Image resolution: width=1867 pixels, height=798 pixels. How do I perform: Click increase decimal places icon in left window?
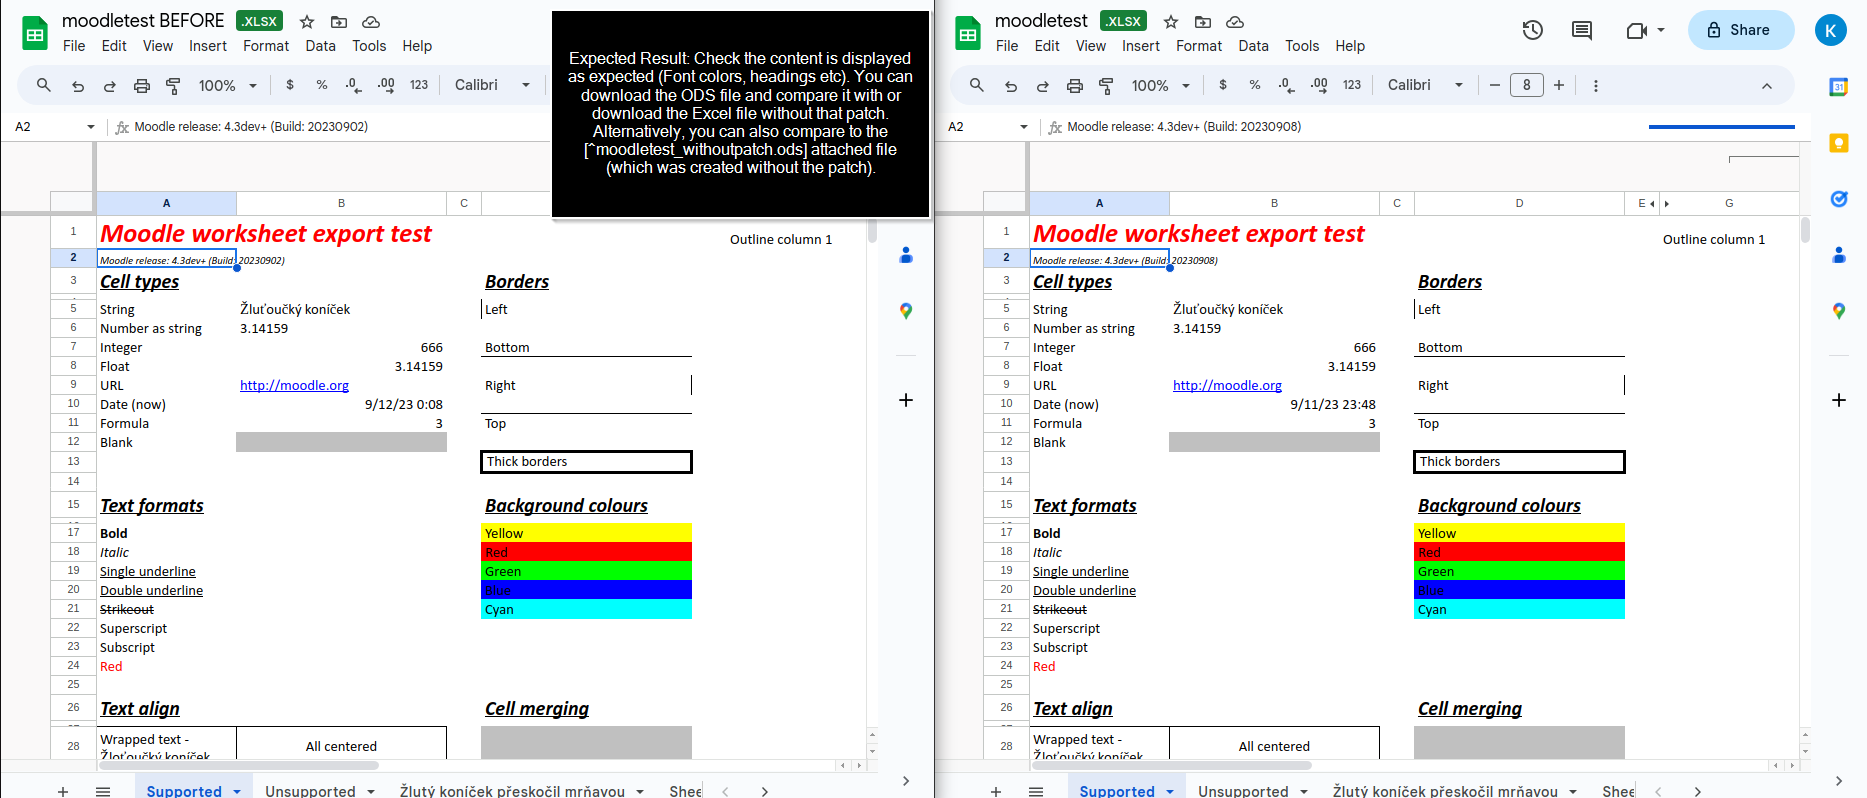(x=386, y=85)
